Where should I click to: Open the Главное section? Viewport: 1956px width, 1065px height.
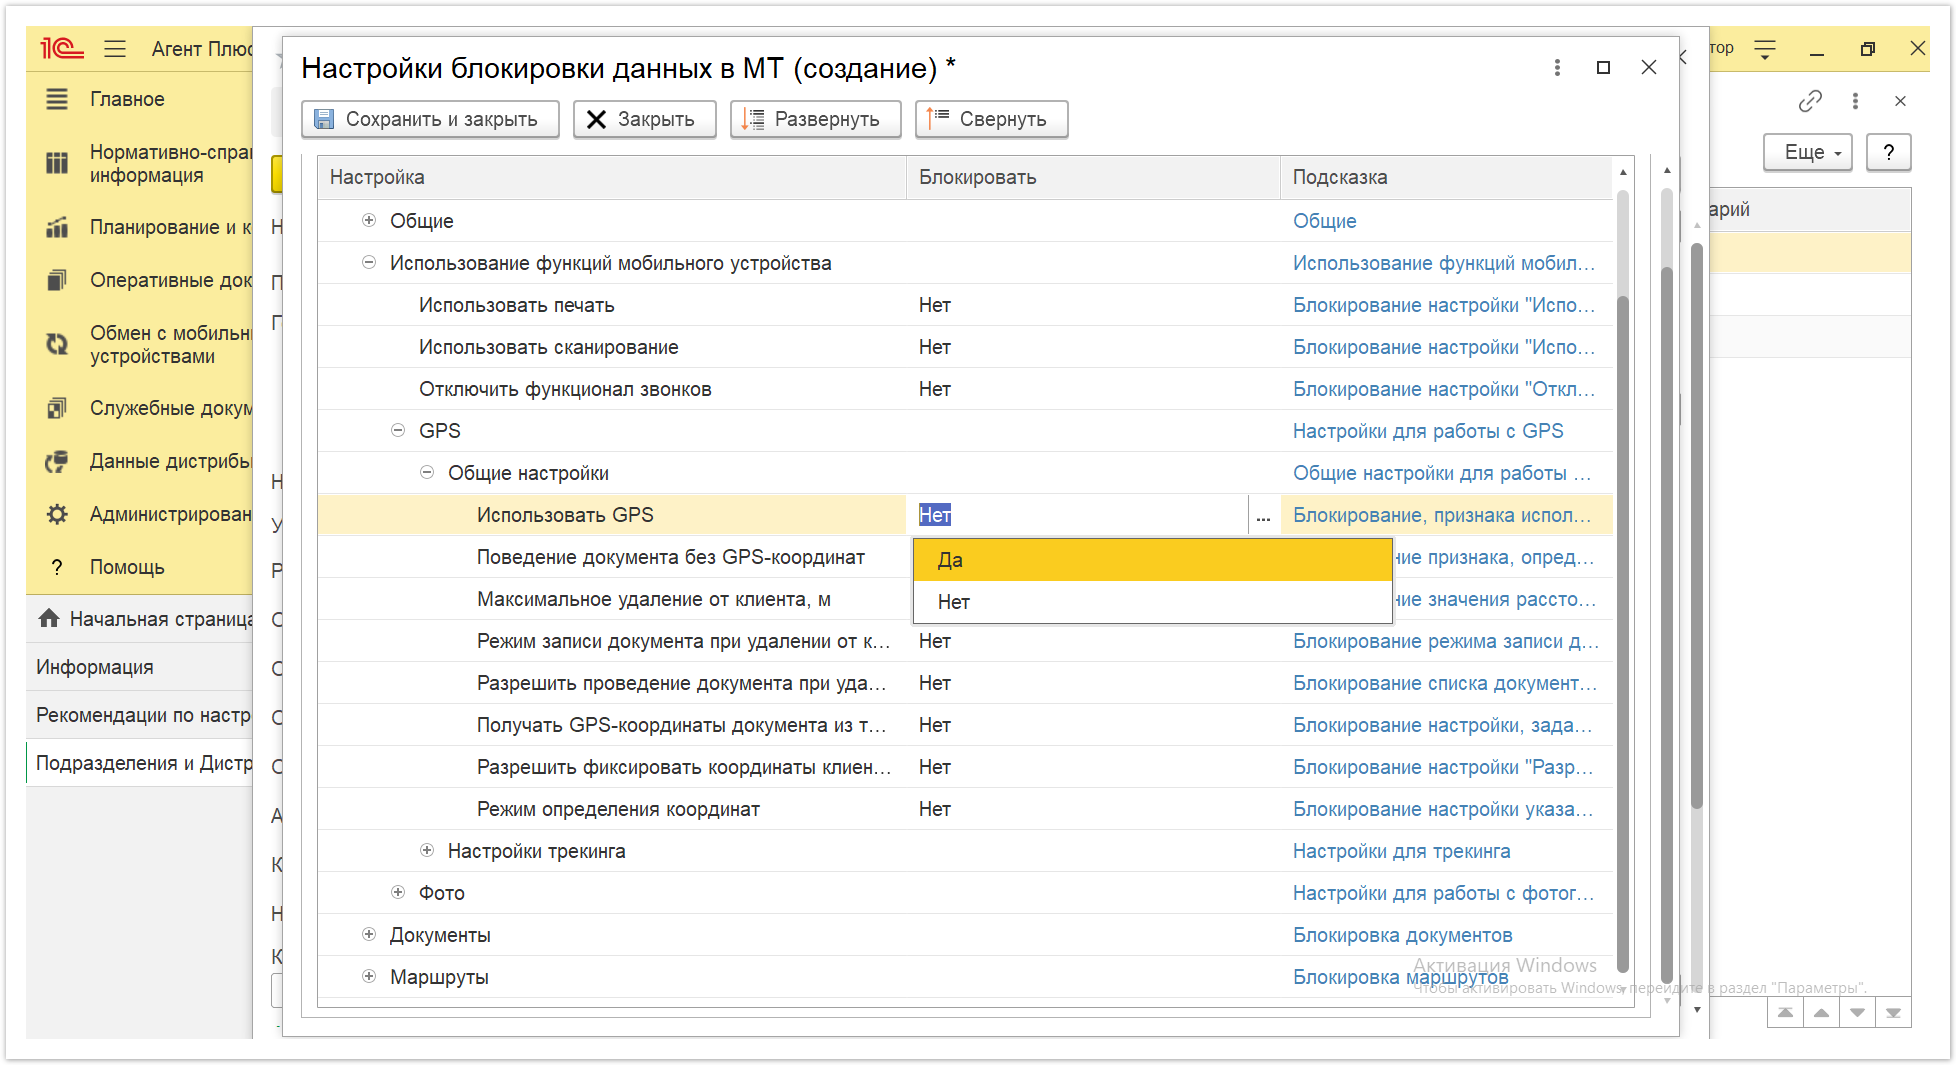(x=127, y=99)
